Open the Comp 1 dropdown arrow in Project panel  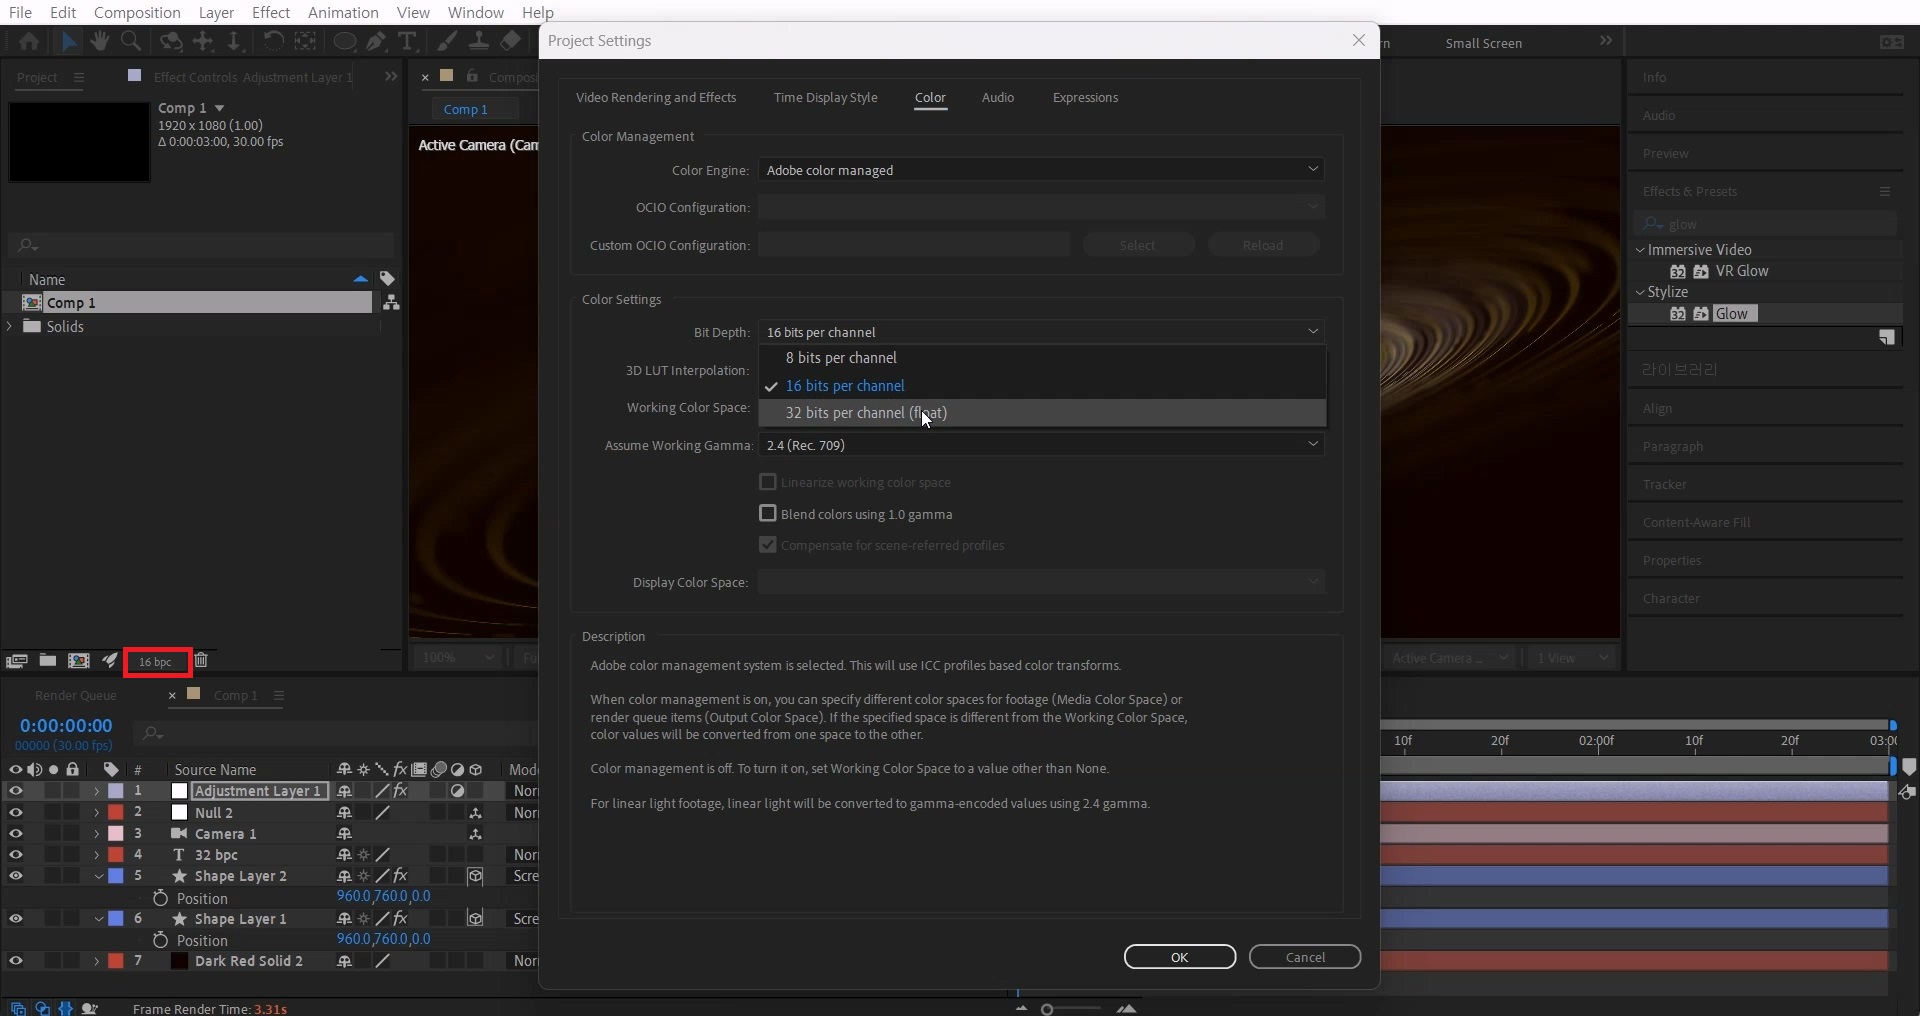219,108
